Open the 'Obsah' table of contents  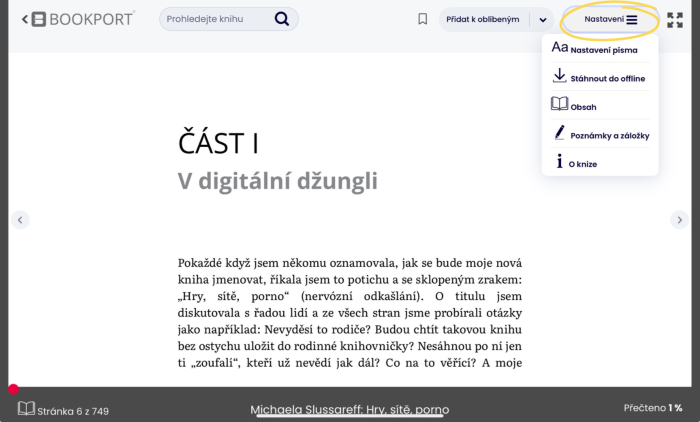(x=600, y=105)
